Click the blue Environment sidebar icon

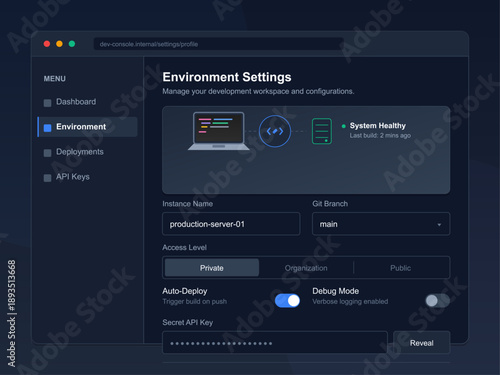pyautogui.click(x=48, y=128)
